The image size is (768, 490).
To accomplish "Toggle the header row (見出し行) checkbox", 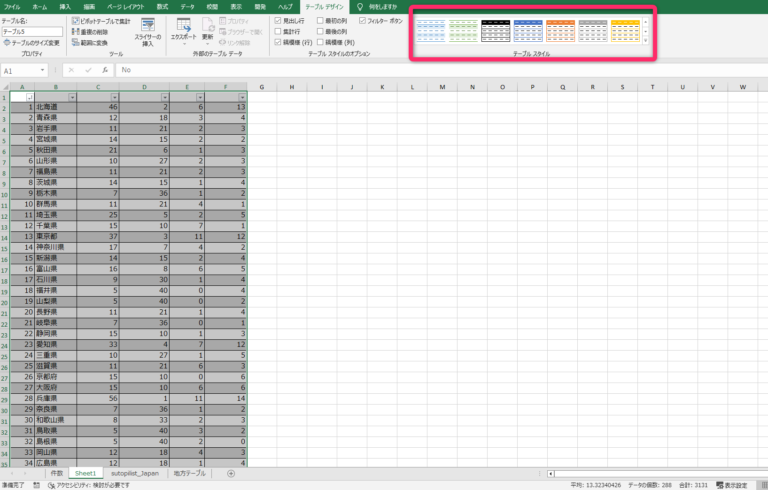I will coord(278,20).
